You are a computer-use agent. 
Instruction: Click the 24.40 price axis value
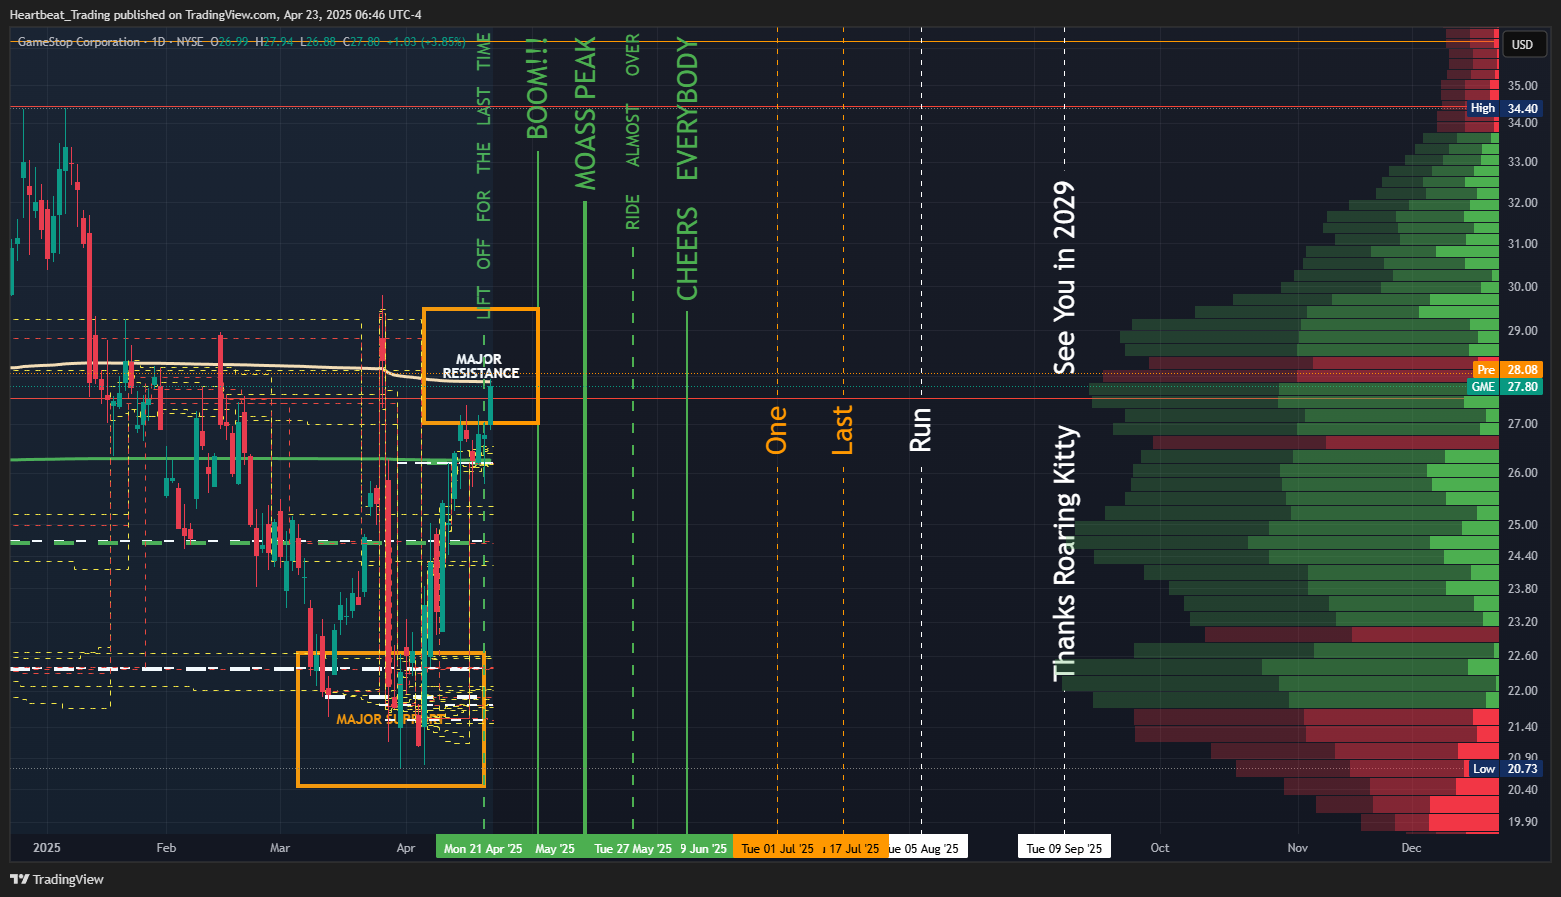[x=1522, y=555]
